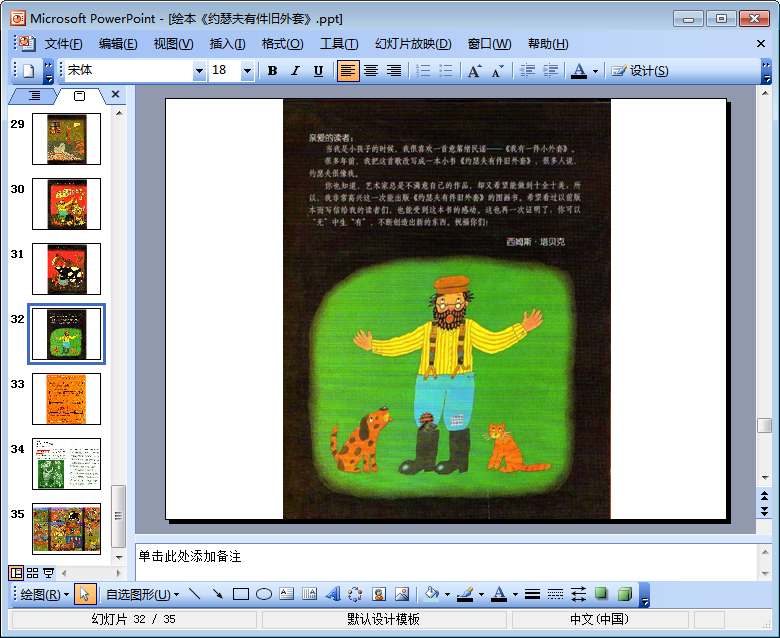Toggle Underline formatting
This screenshot has width=780, height=638.
[x=318, y=71]
